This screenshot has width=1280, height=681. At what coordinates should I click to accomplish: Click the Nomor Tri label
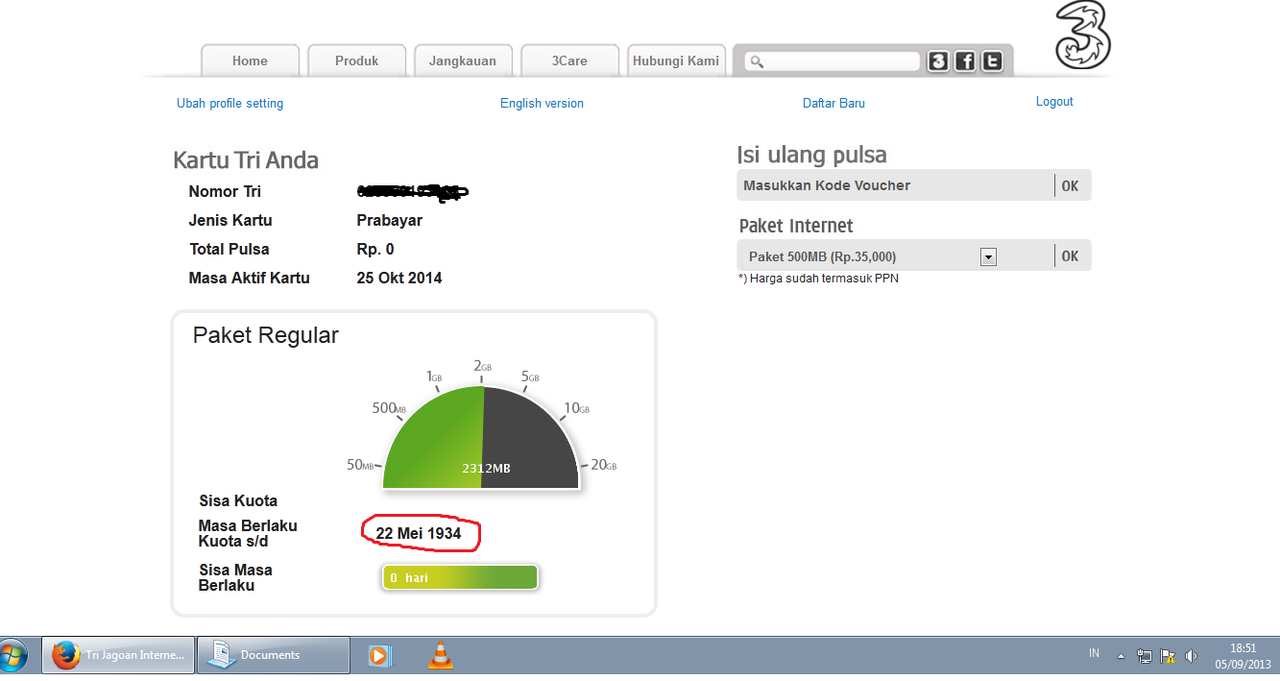click(x=225, y=191)
